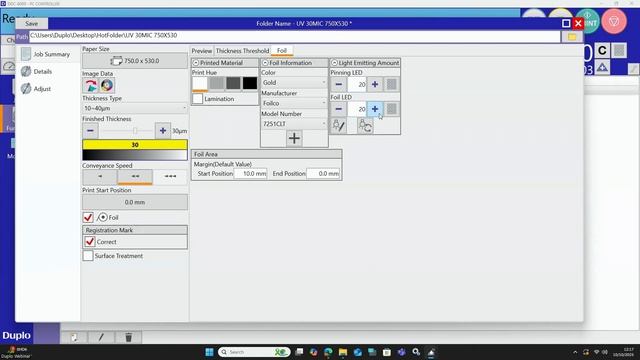The height and width of the screenshot is (360, 640).
Task: Click the taskbar Search box
Action: click(254, 352)
